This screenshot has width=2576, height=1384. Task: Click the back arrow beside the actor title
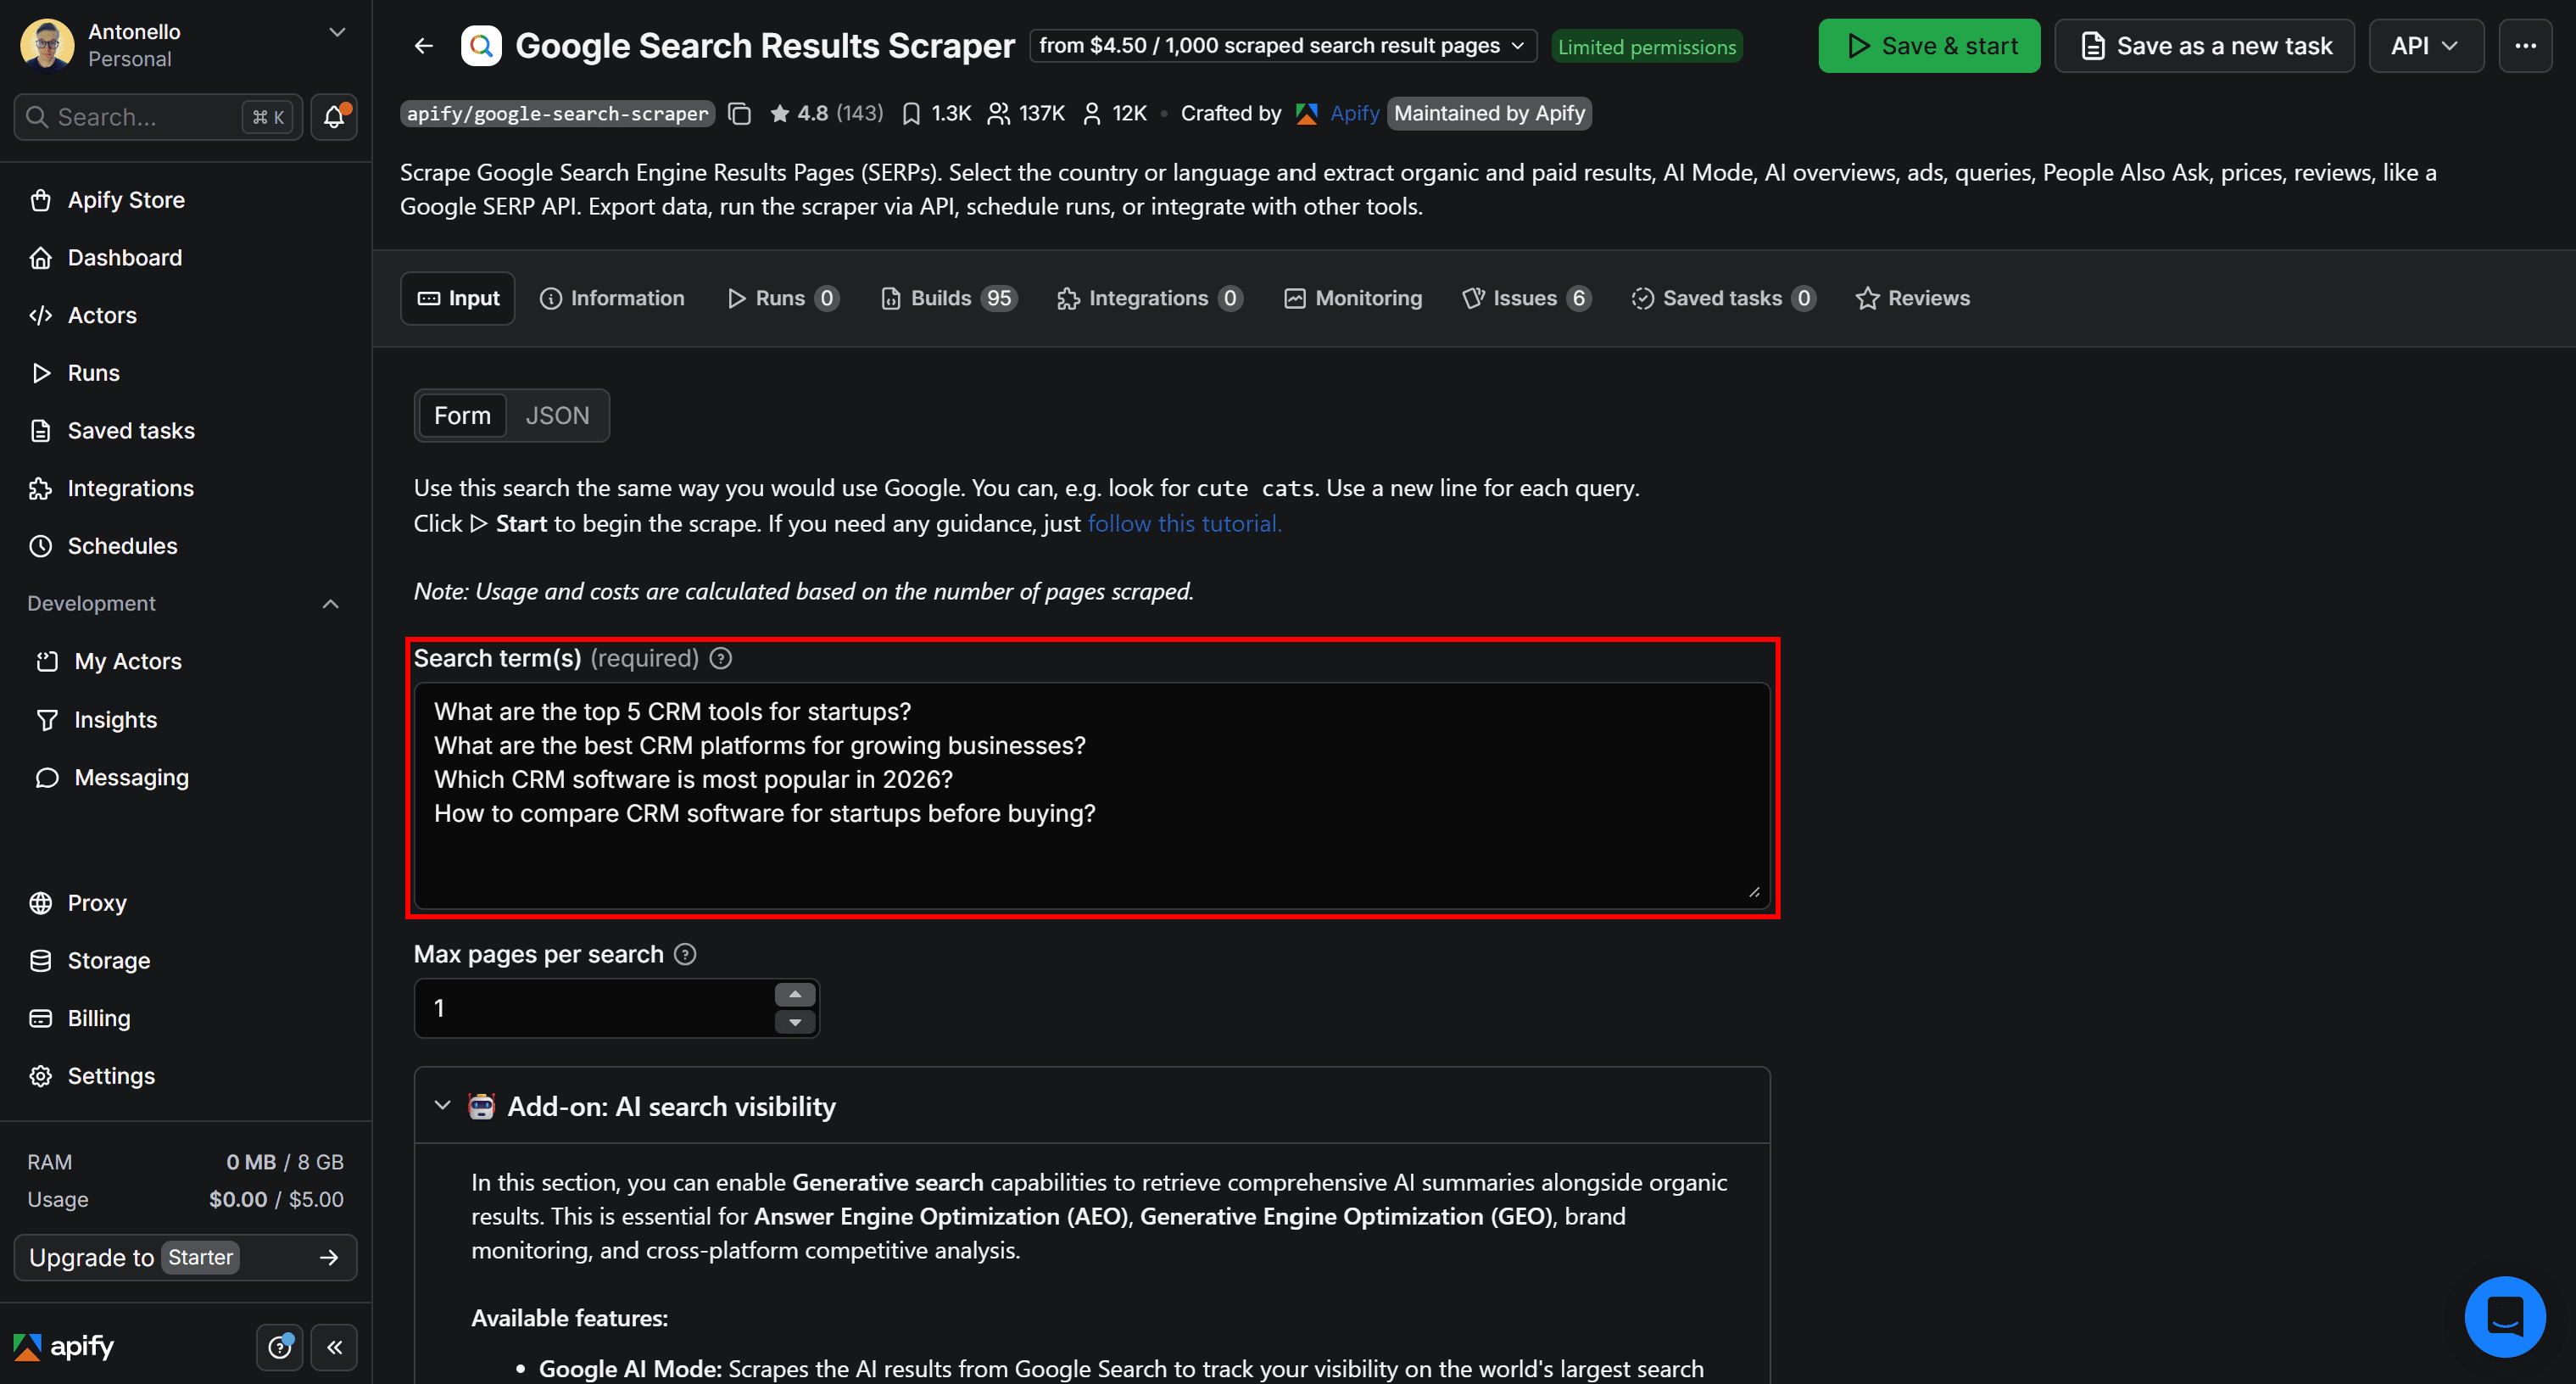[x=424, y=46]
